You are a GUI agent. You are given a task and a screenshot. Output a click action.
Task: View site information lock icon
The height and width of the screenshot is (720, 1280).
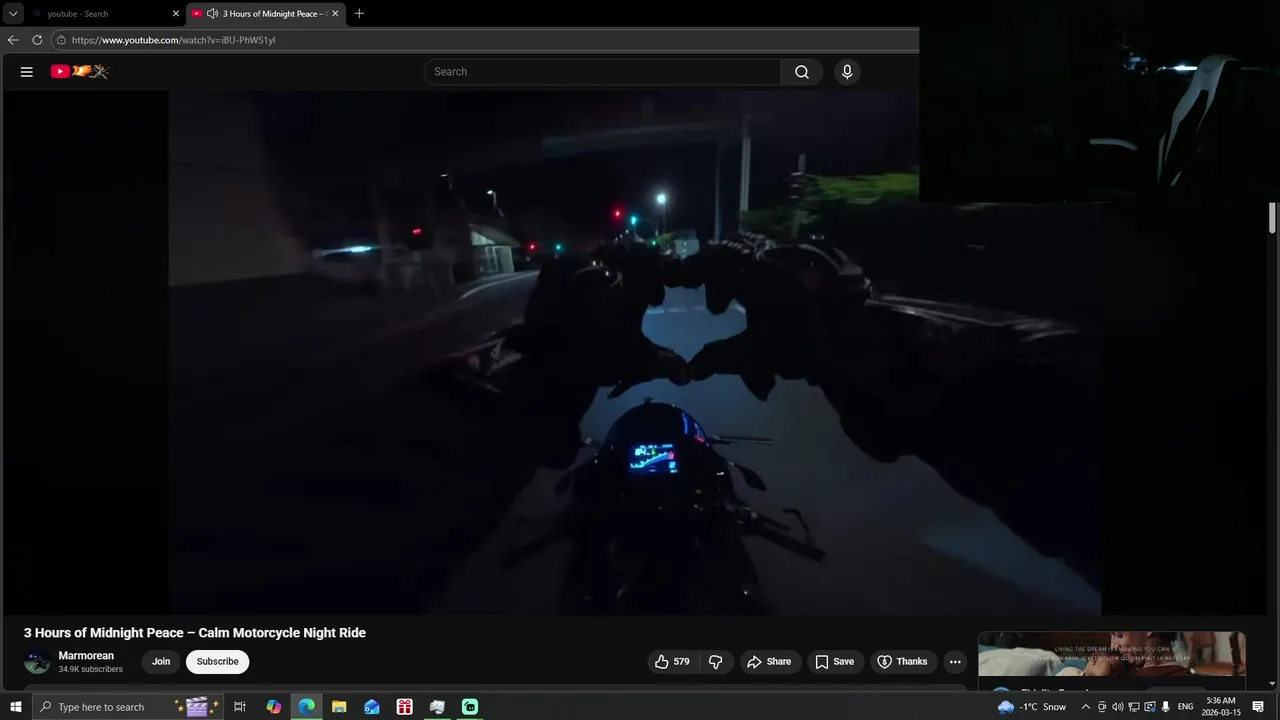(x=61, y=40)
